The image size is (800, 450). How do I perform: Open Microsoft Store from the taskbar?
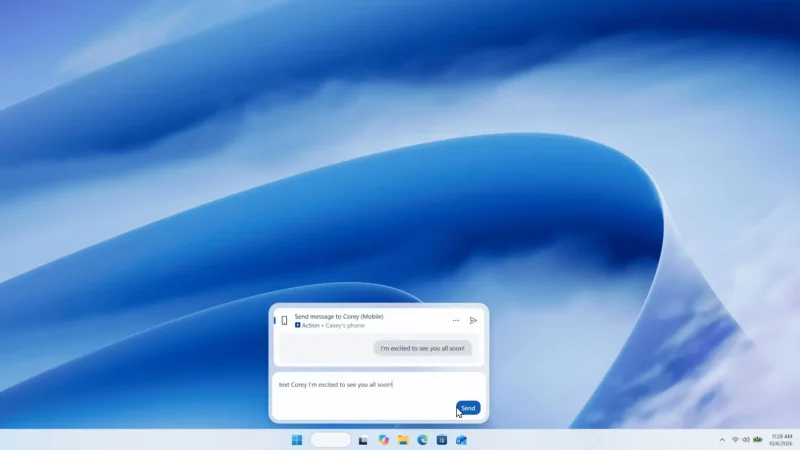pyautogui.click(x=442, y=440)
